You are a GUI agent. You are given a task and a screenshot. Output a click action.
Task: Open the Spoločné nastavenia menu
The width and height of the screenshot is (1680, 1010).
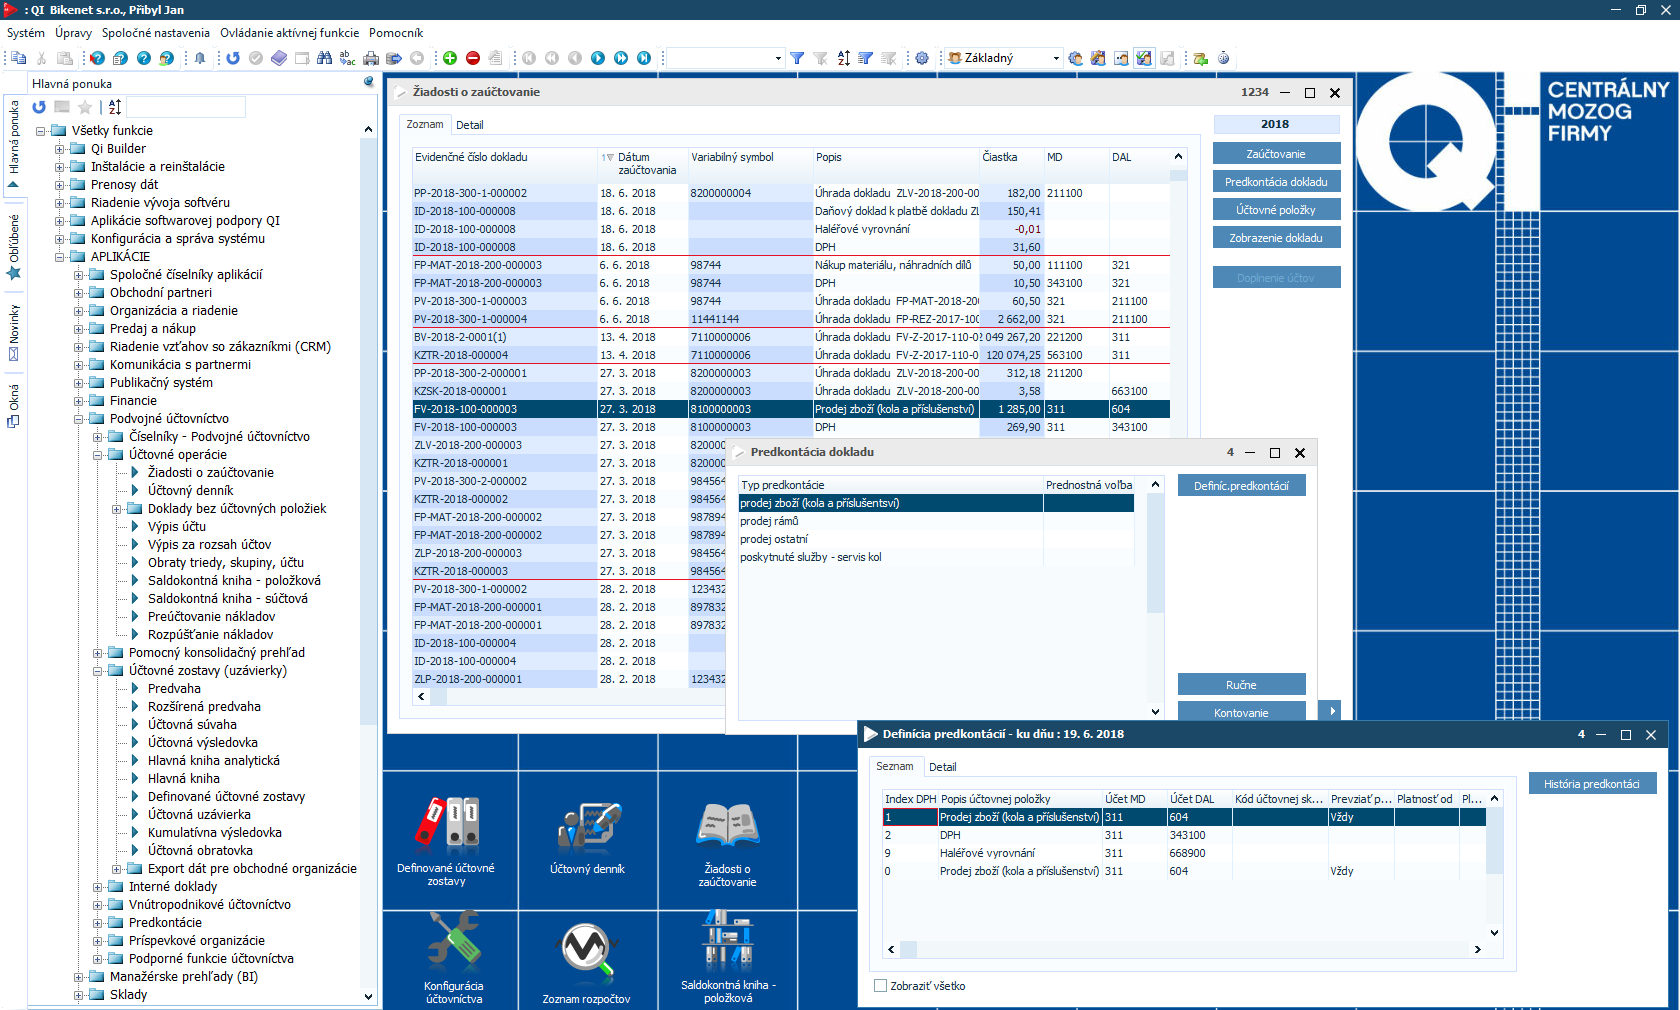pyautogui.click(x=155, y=33)
